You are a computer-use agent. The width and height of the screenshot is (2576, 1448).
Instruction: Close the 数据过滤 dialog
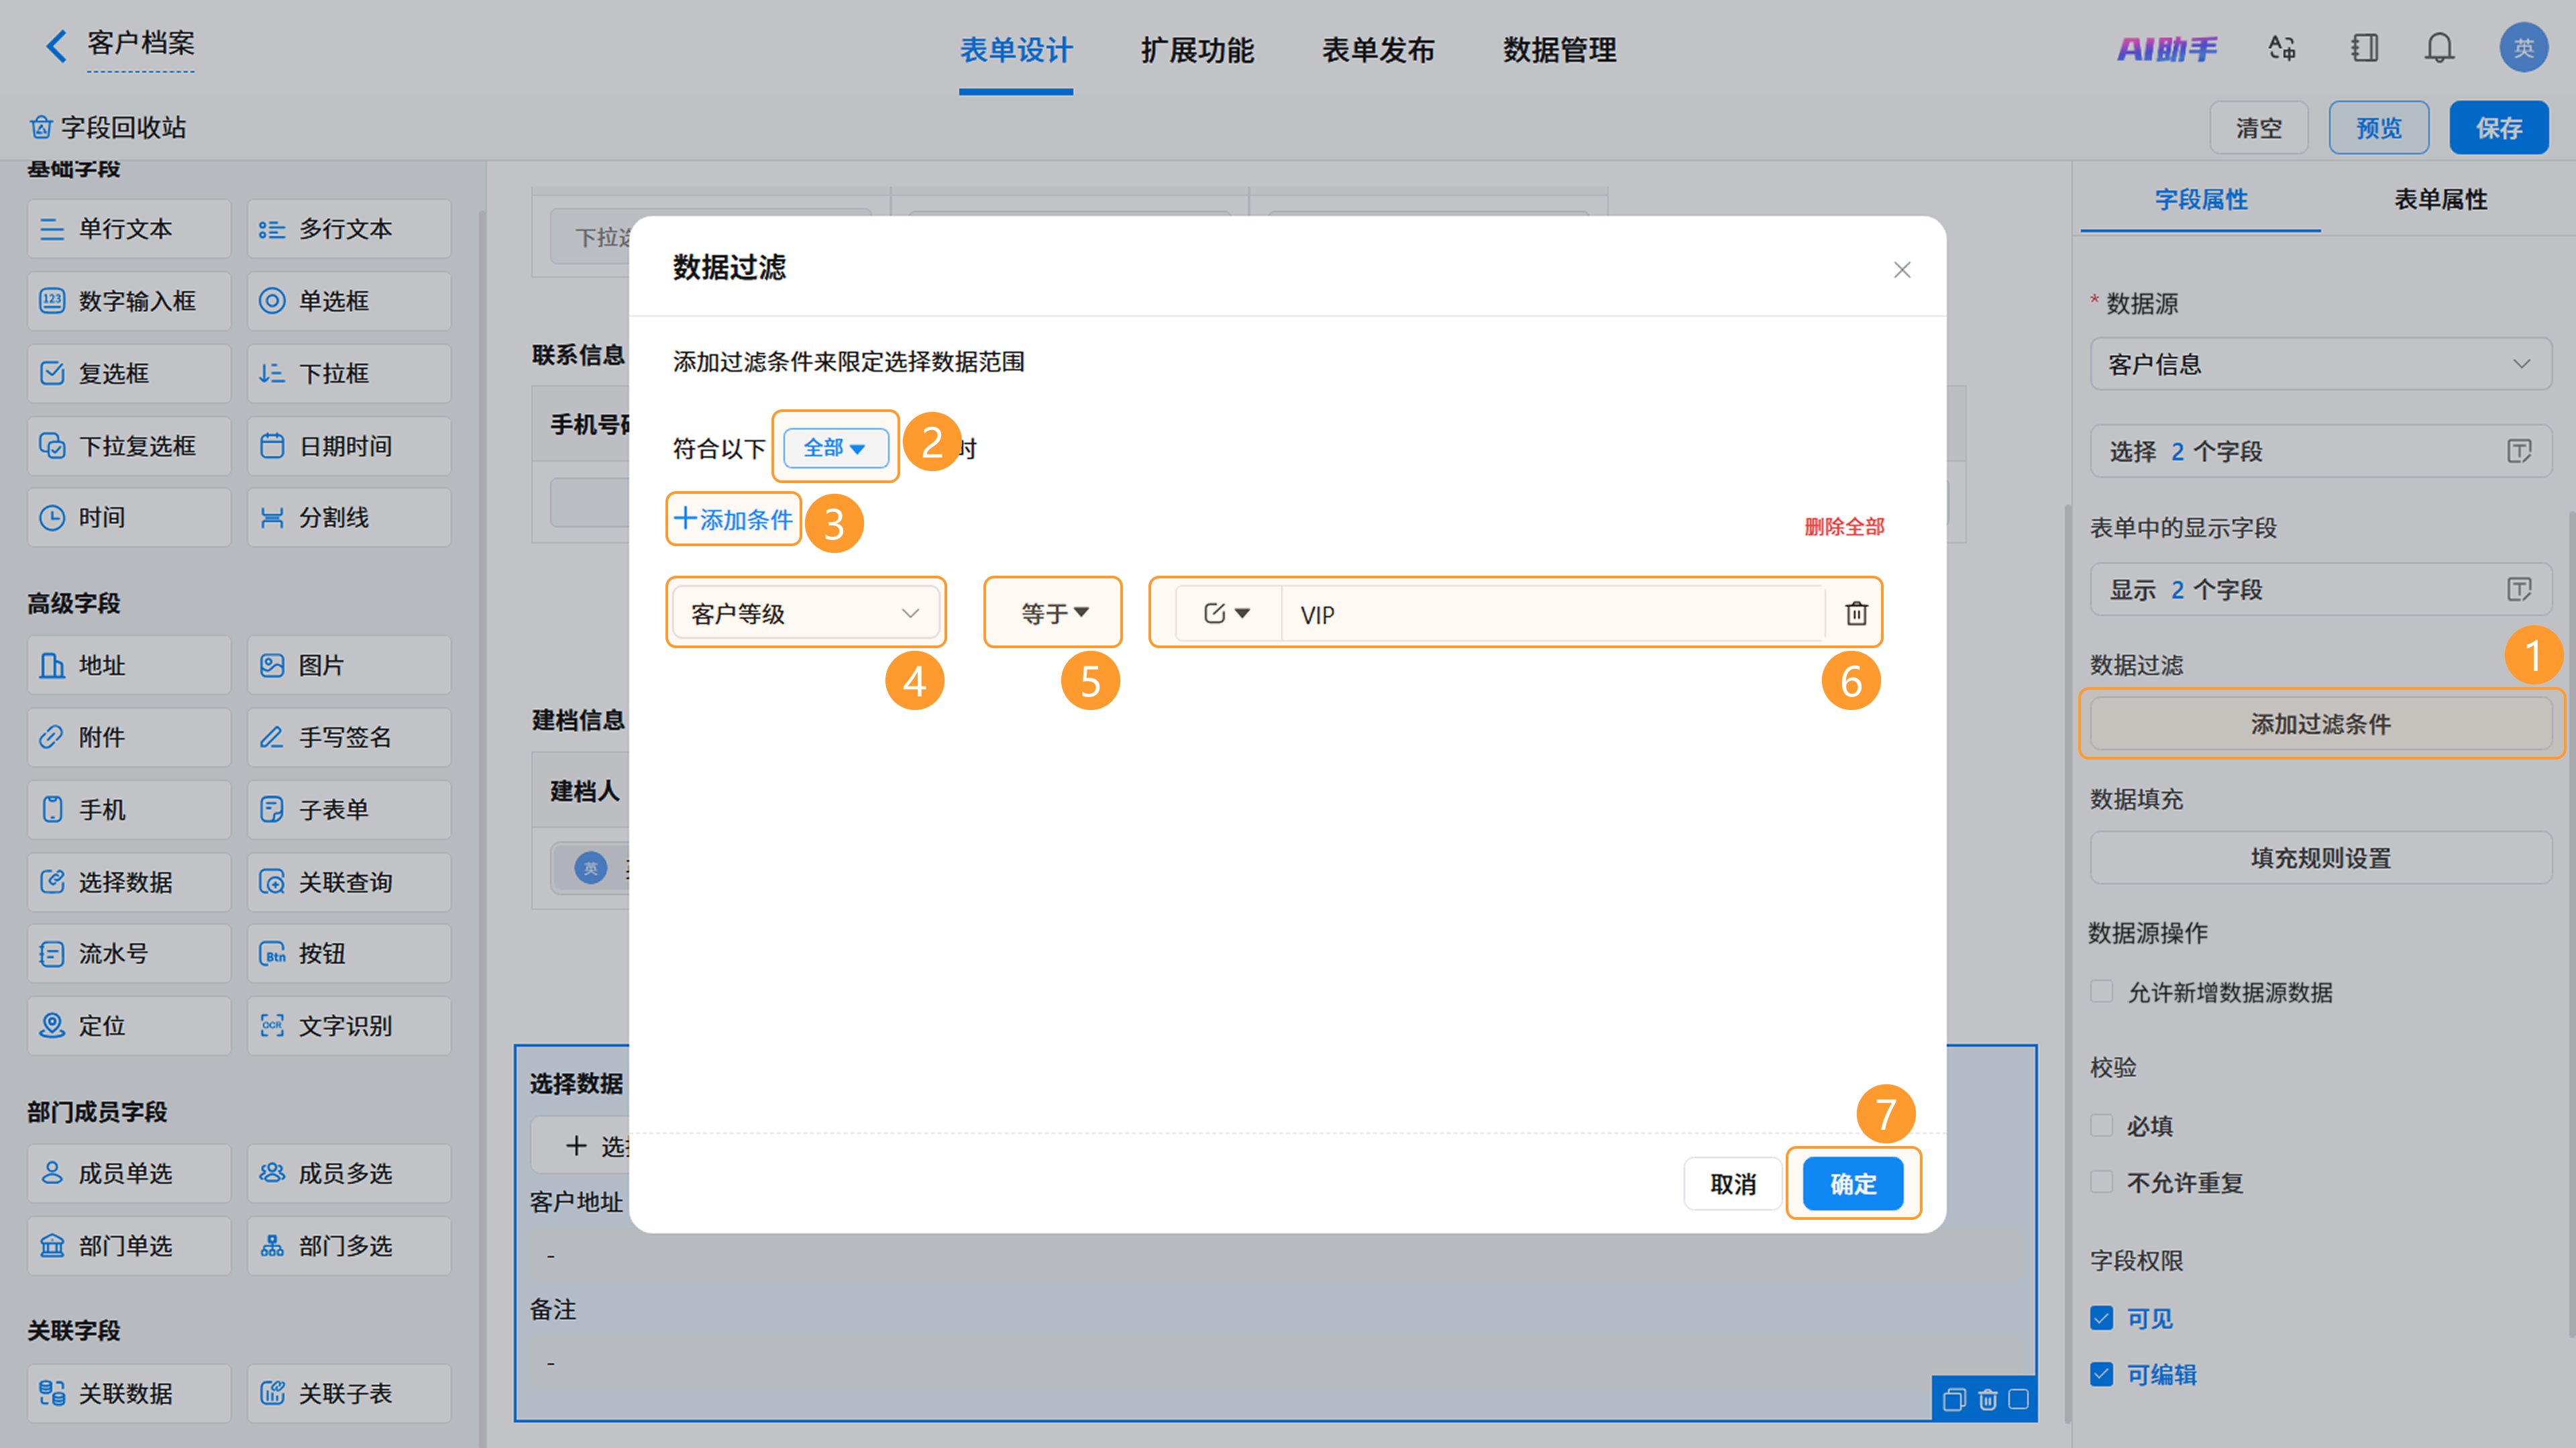click(1902, 270)
